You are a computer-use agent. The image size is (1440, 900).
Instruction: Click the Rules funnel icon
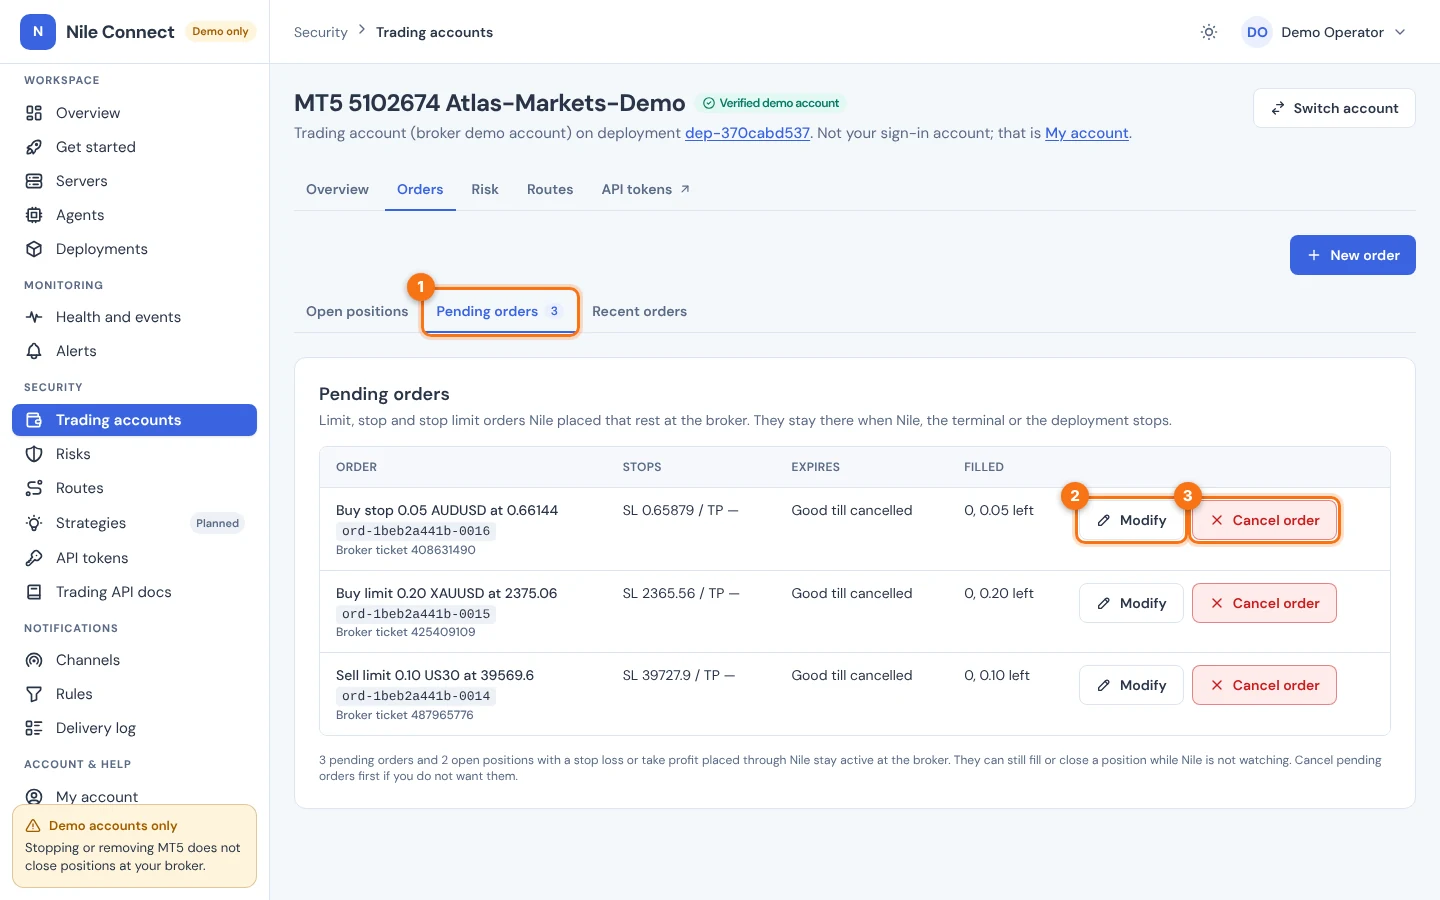point(34,694)
